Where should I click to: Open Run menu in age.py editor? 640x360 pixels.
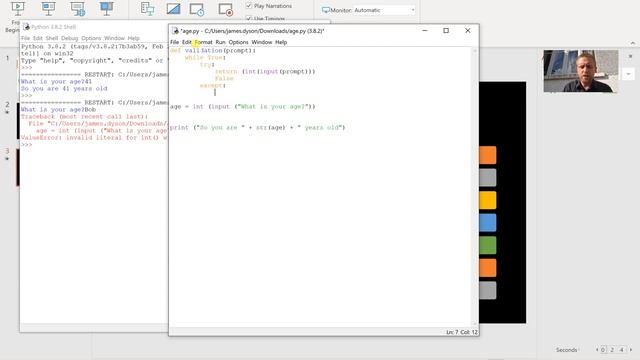pyautogui.click(x=220, y=42)
